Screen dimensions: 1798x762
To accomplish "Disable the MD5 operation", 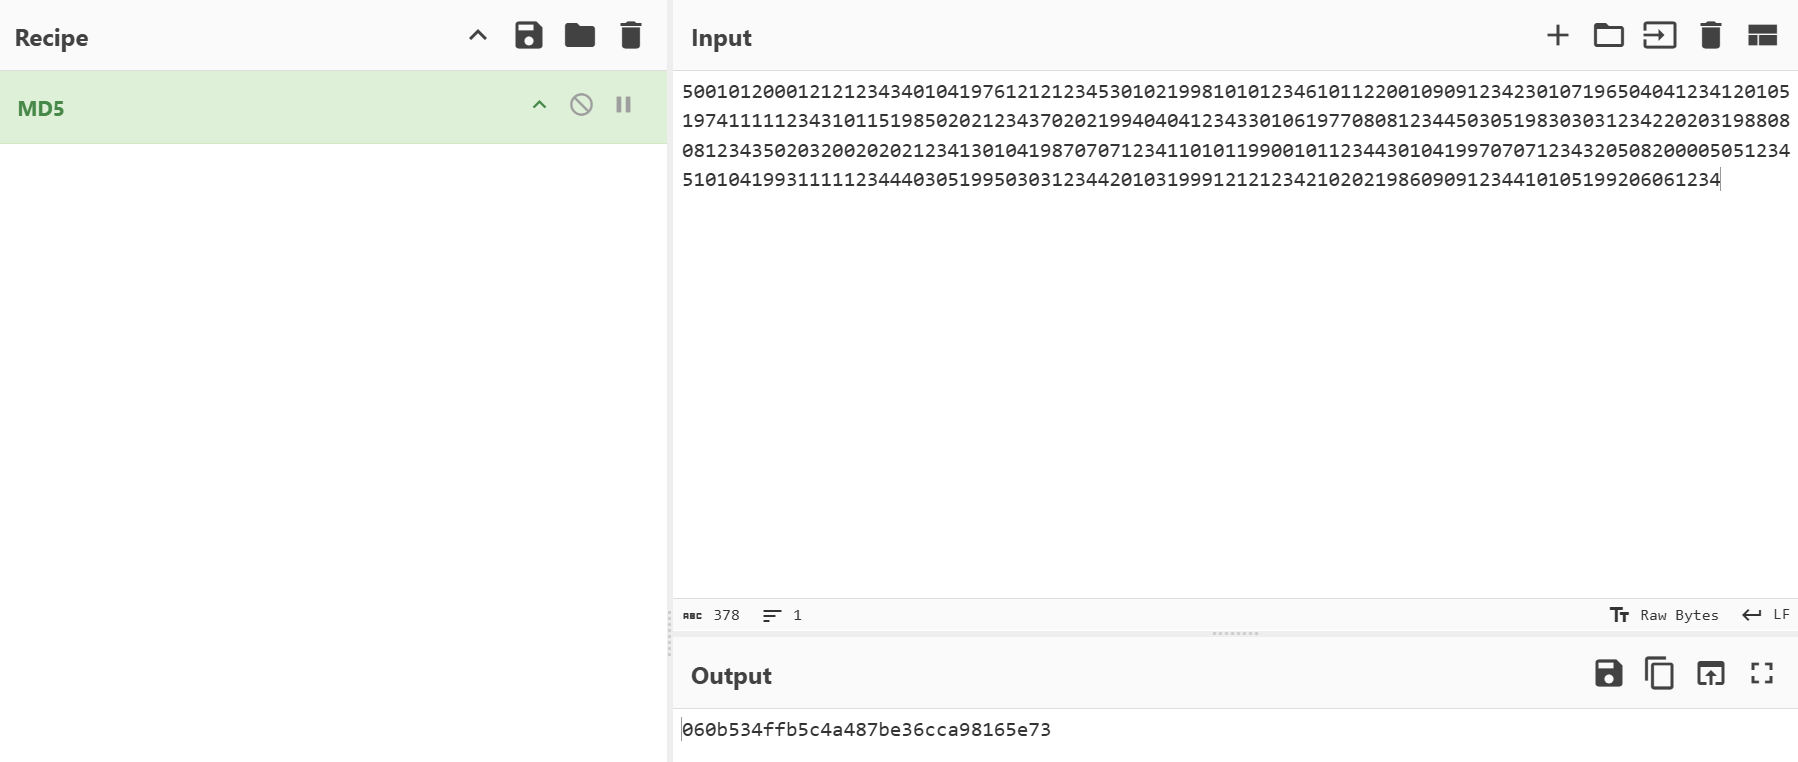I will pyautogui.click(x=581, y=105).
